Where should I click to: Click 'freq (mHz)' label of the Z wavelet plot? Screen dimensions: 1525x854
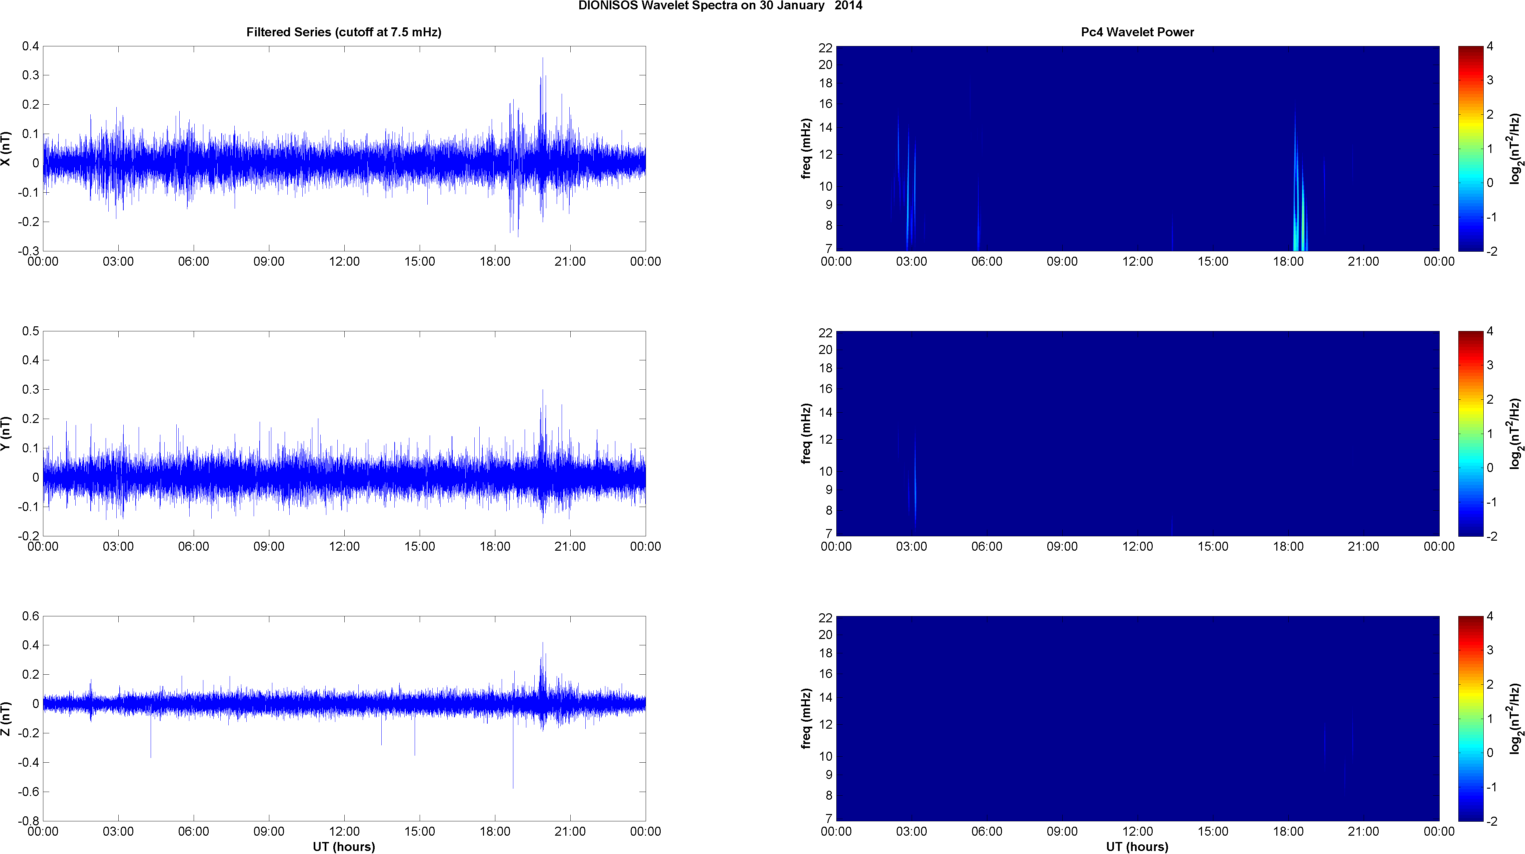806,718
